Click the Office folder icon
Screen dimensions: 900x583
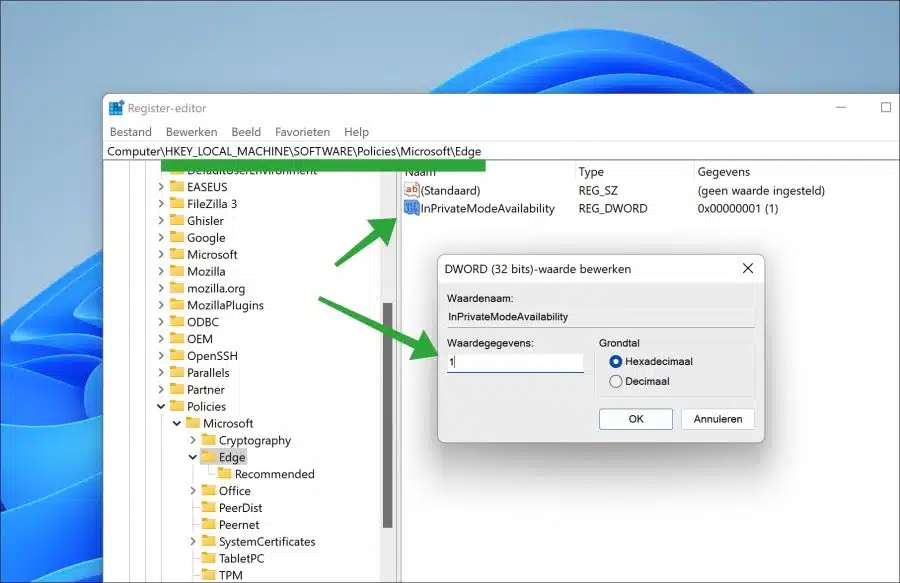[x=209, y=491]
